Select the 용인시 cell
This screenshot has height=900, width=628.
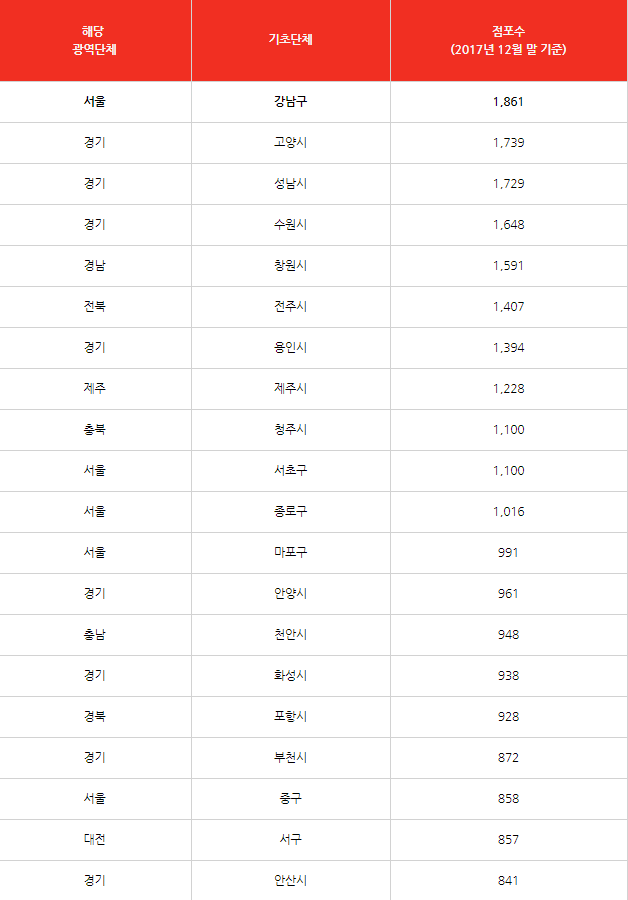pyautogui.click(x=290, y=348)
